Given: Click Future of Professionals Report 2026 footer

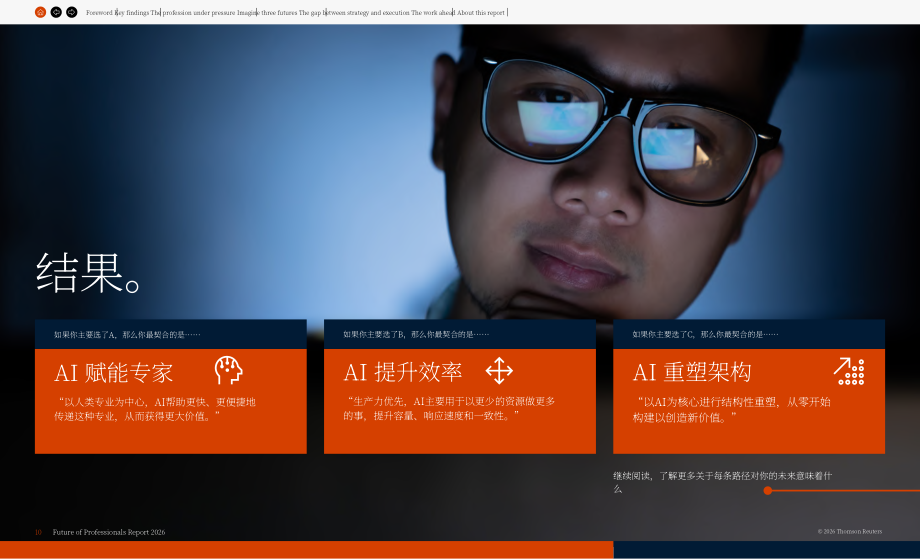Looking at the screenshot, I should (109, 532).
